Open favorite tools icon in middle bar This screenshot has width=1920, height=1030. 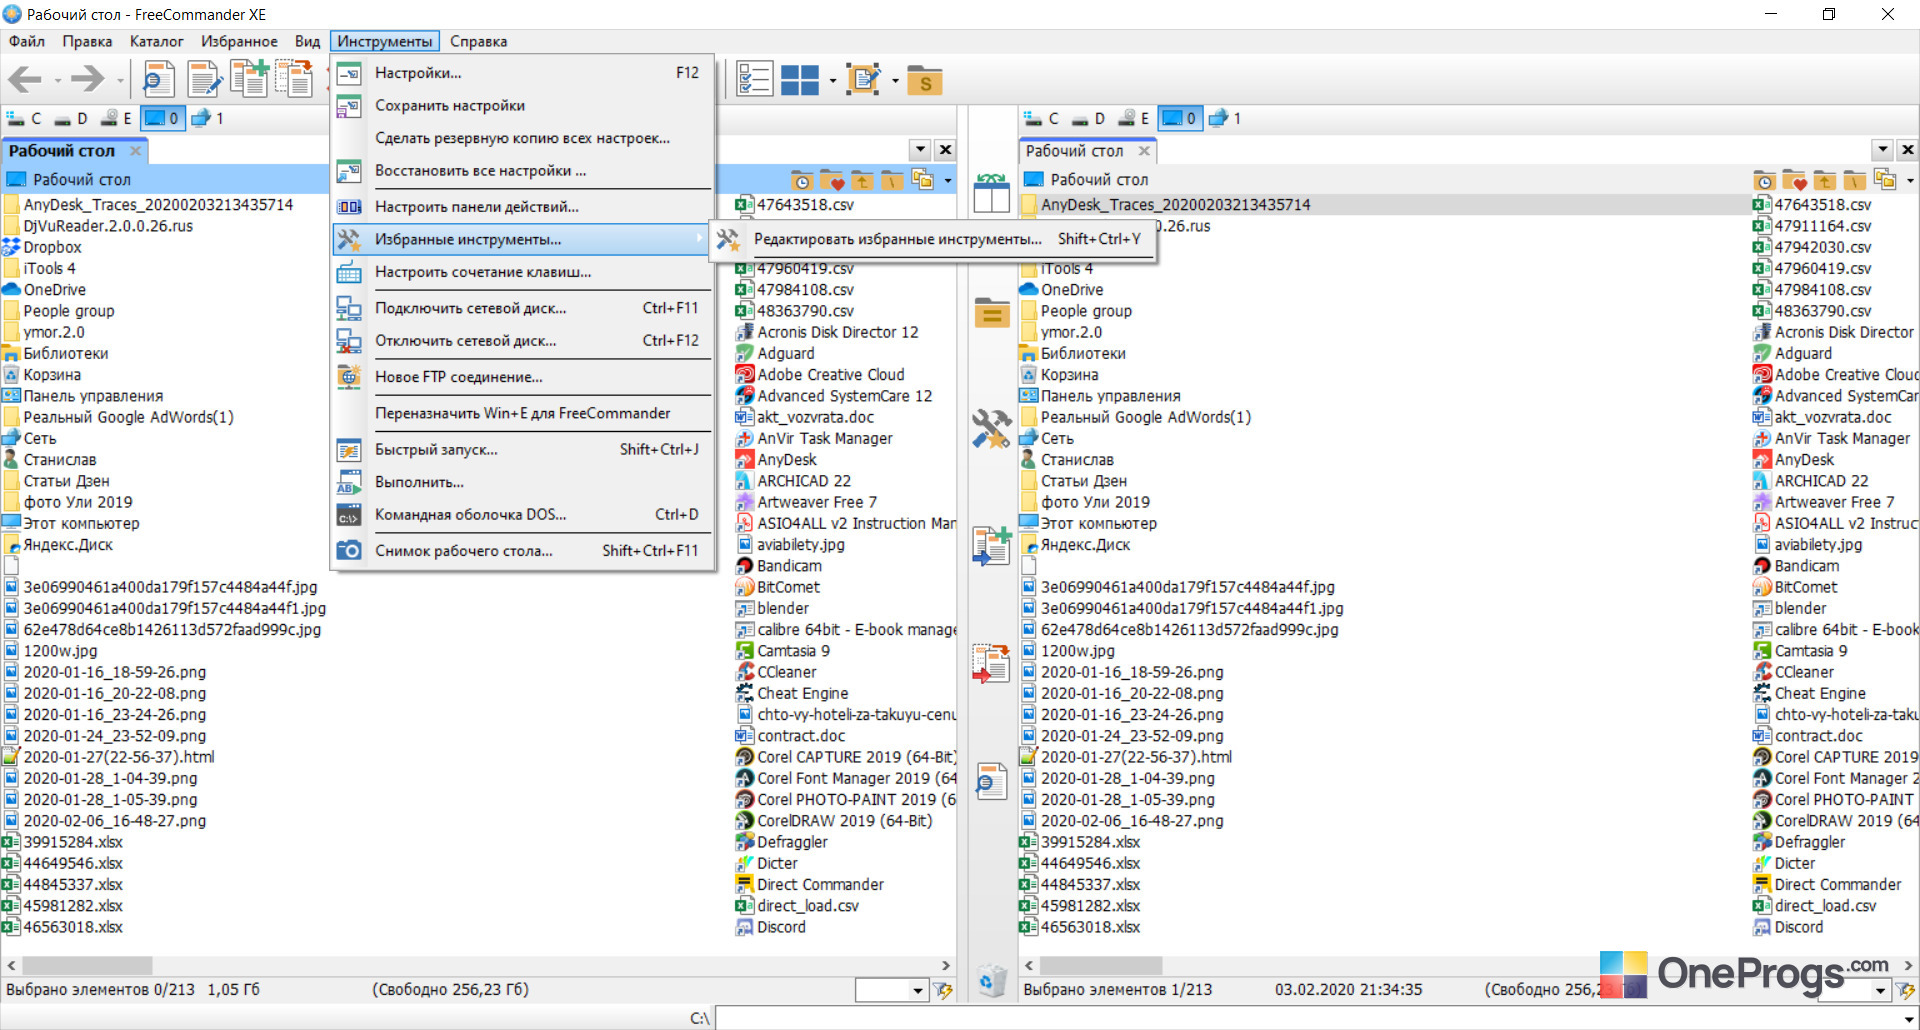click(x=991, y=428)
